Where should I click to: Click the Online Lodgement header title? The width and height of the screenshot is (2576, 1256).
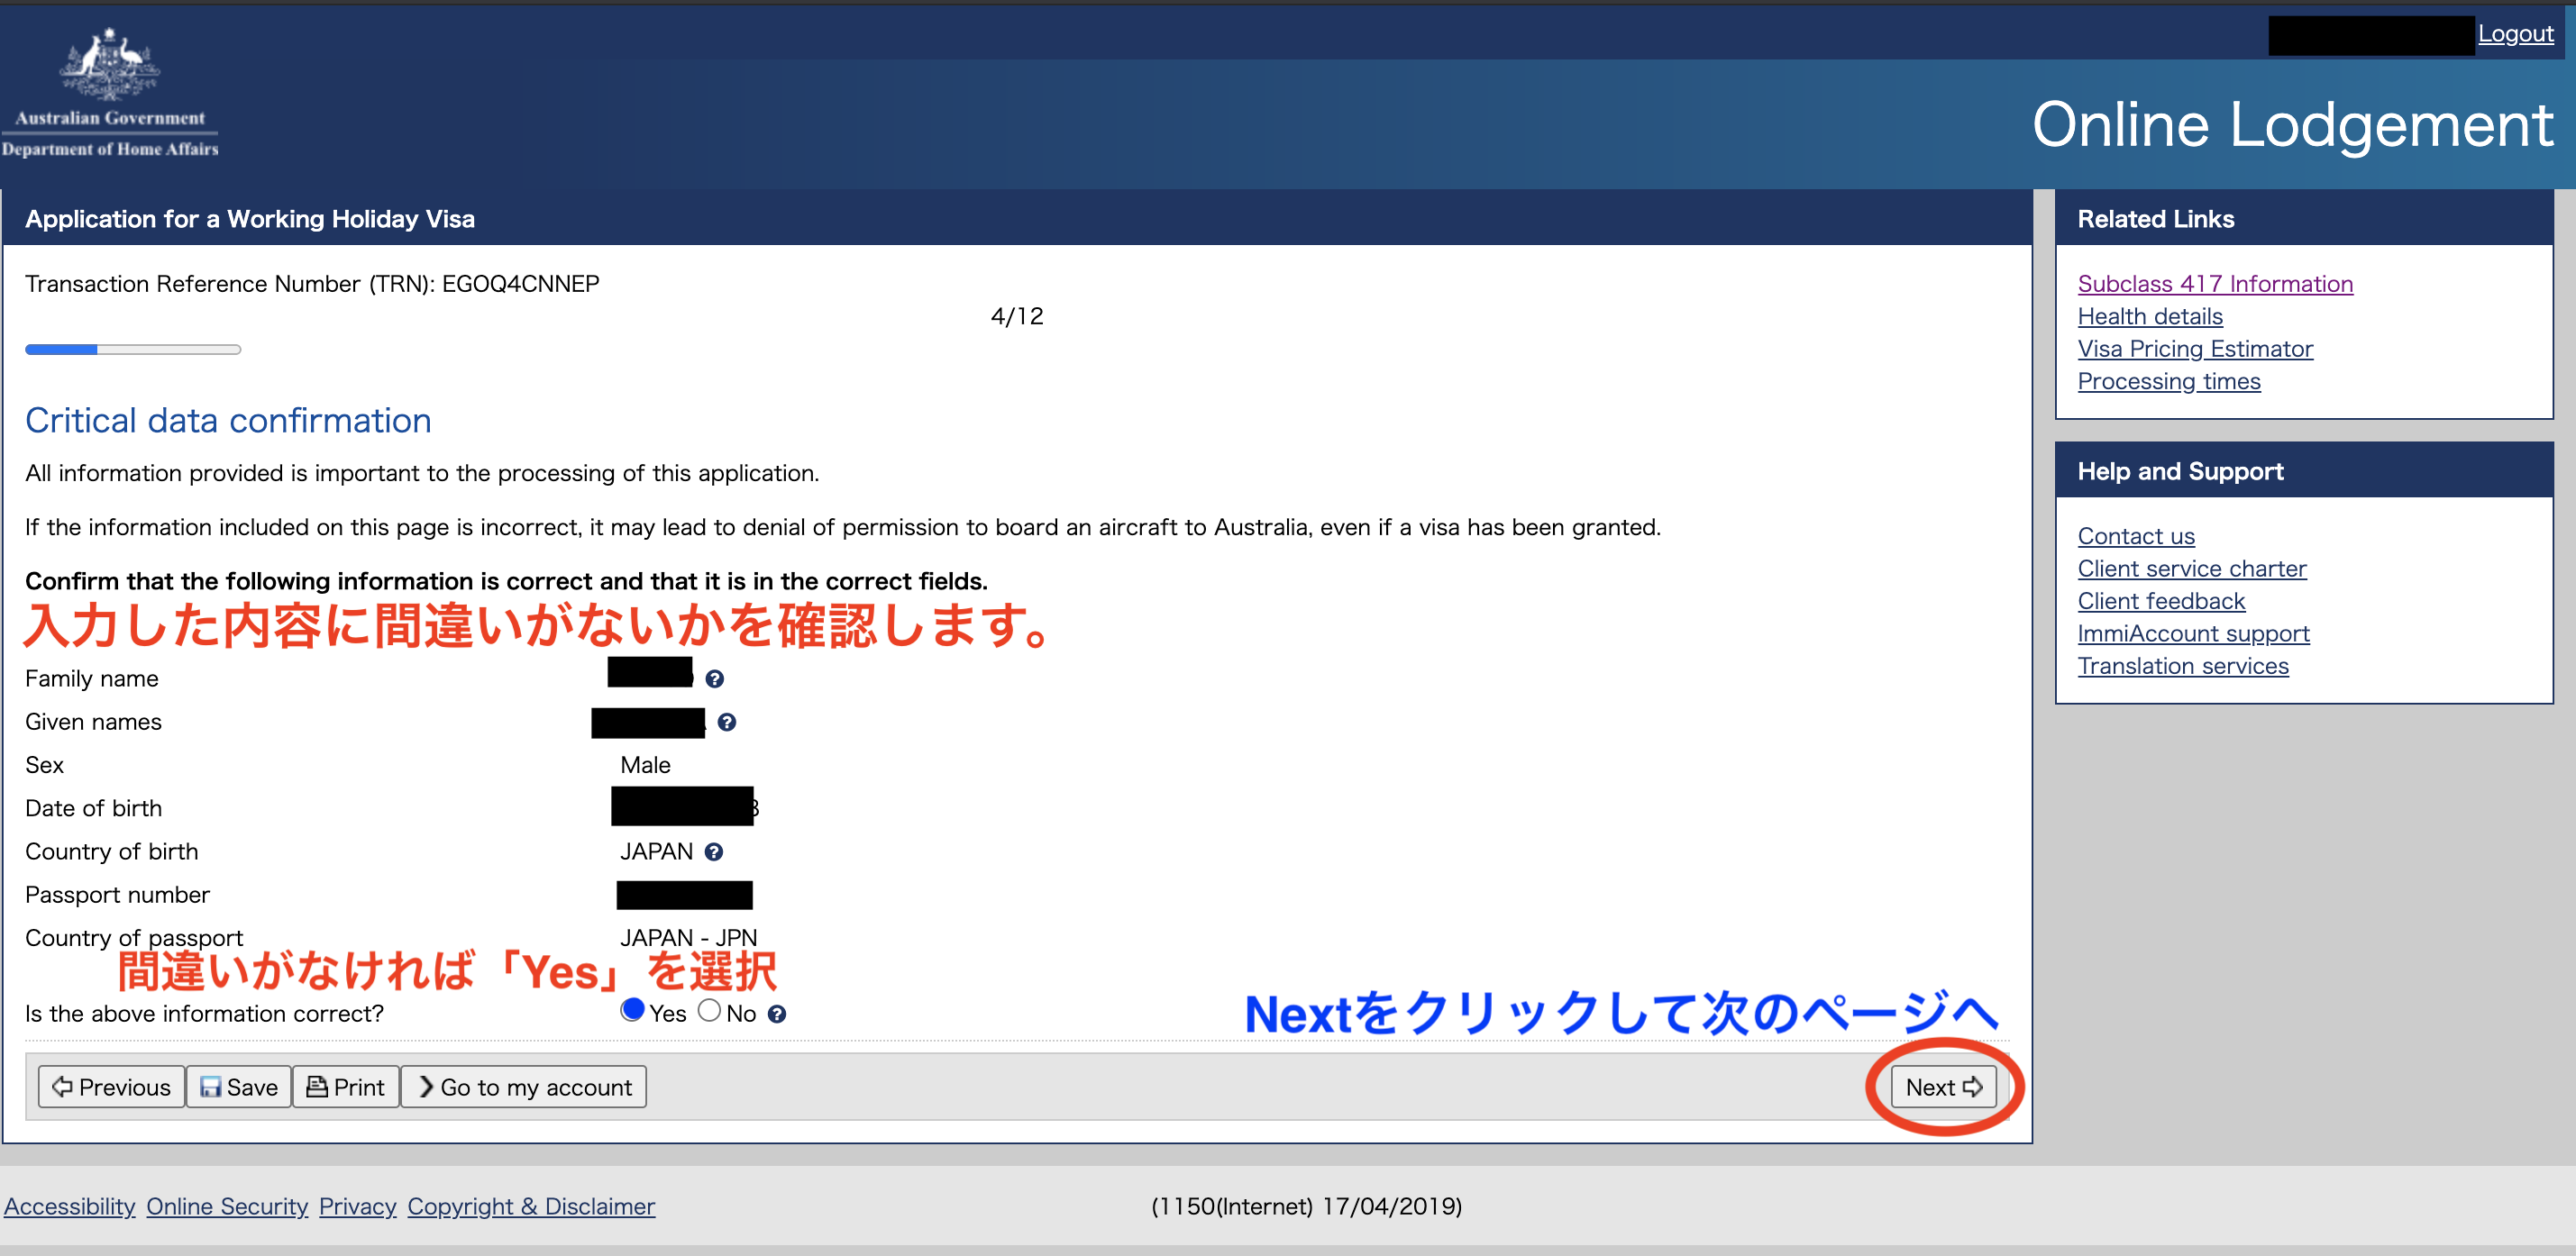coord(2292,125)
